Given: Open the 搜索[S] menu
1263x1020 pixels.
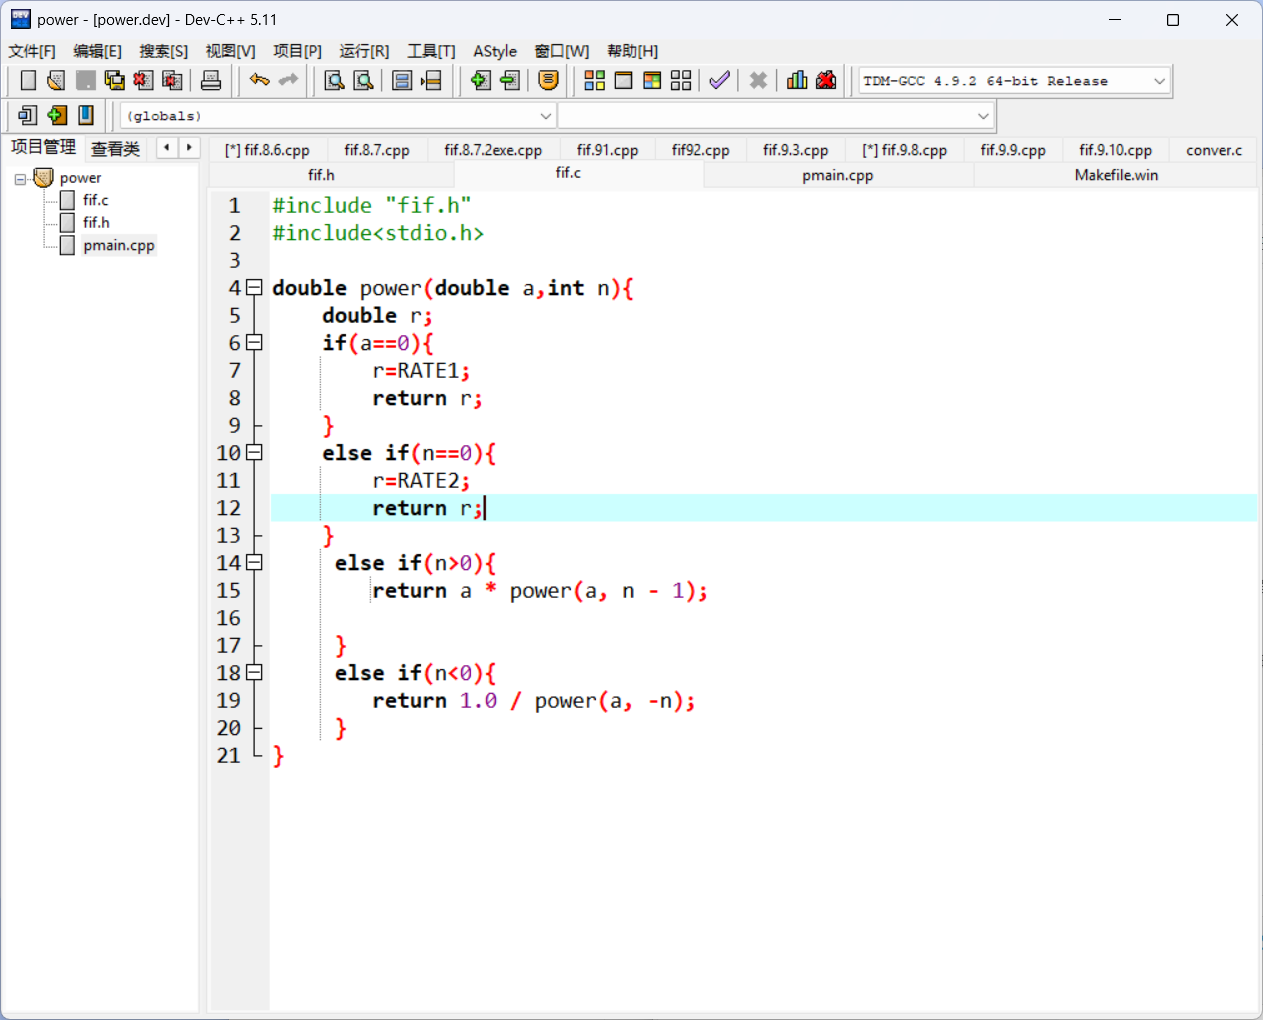Looking at the screenshot, I should coord(163,51).
